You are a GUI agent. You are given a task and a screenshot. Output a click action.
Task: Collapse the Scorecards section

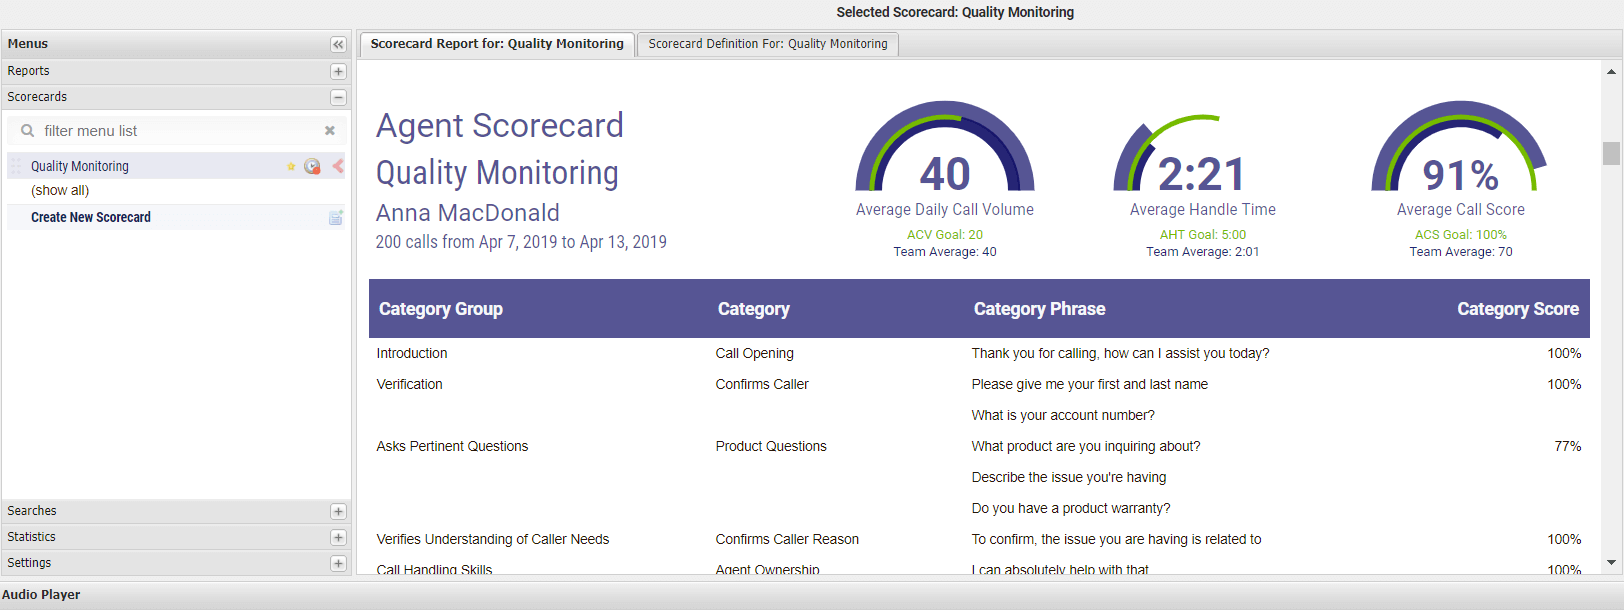[338, 98]
